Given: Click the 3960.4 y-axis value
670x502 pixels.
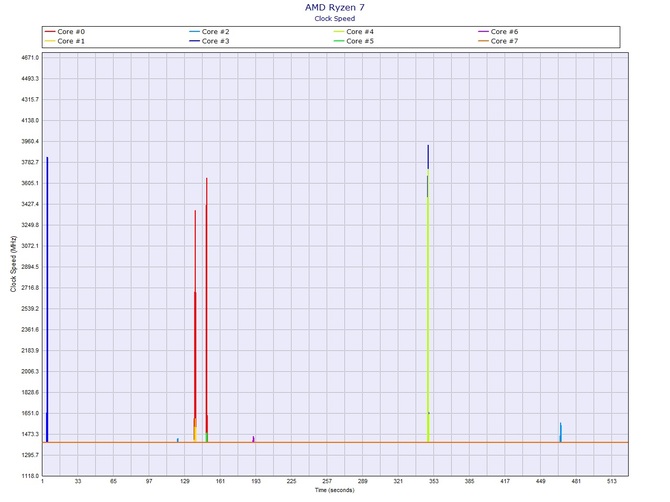Looking at the screenshot, I should [30, 141].
